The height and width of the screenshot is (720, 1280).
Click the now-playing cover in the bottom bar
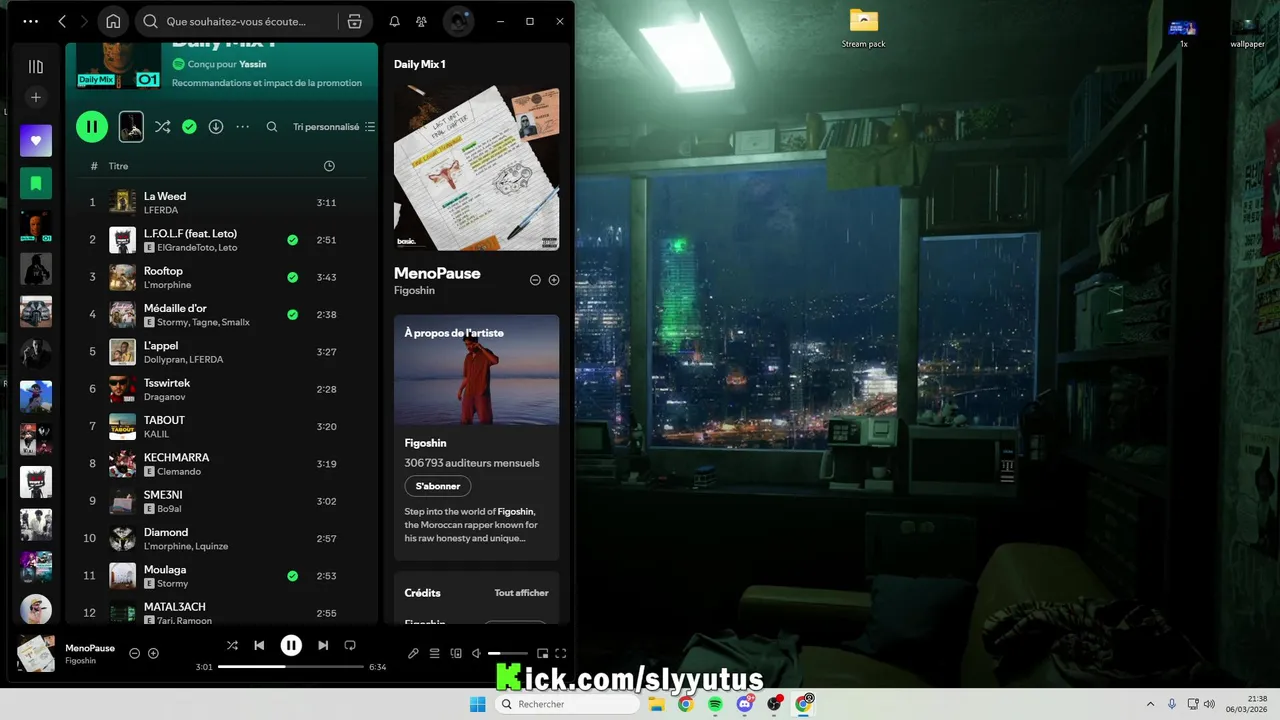[x=36, y=653]
